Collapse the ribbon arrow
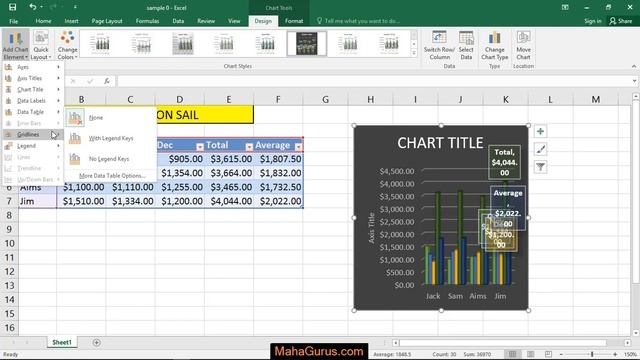Viewport: 640px width, 360px height. [x=633, y=66]
